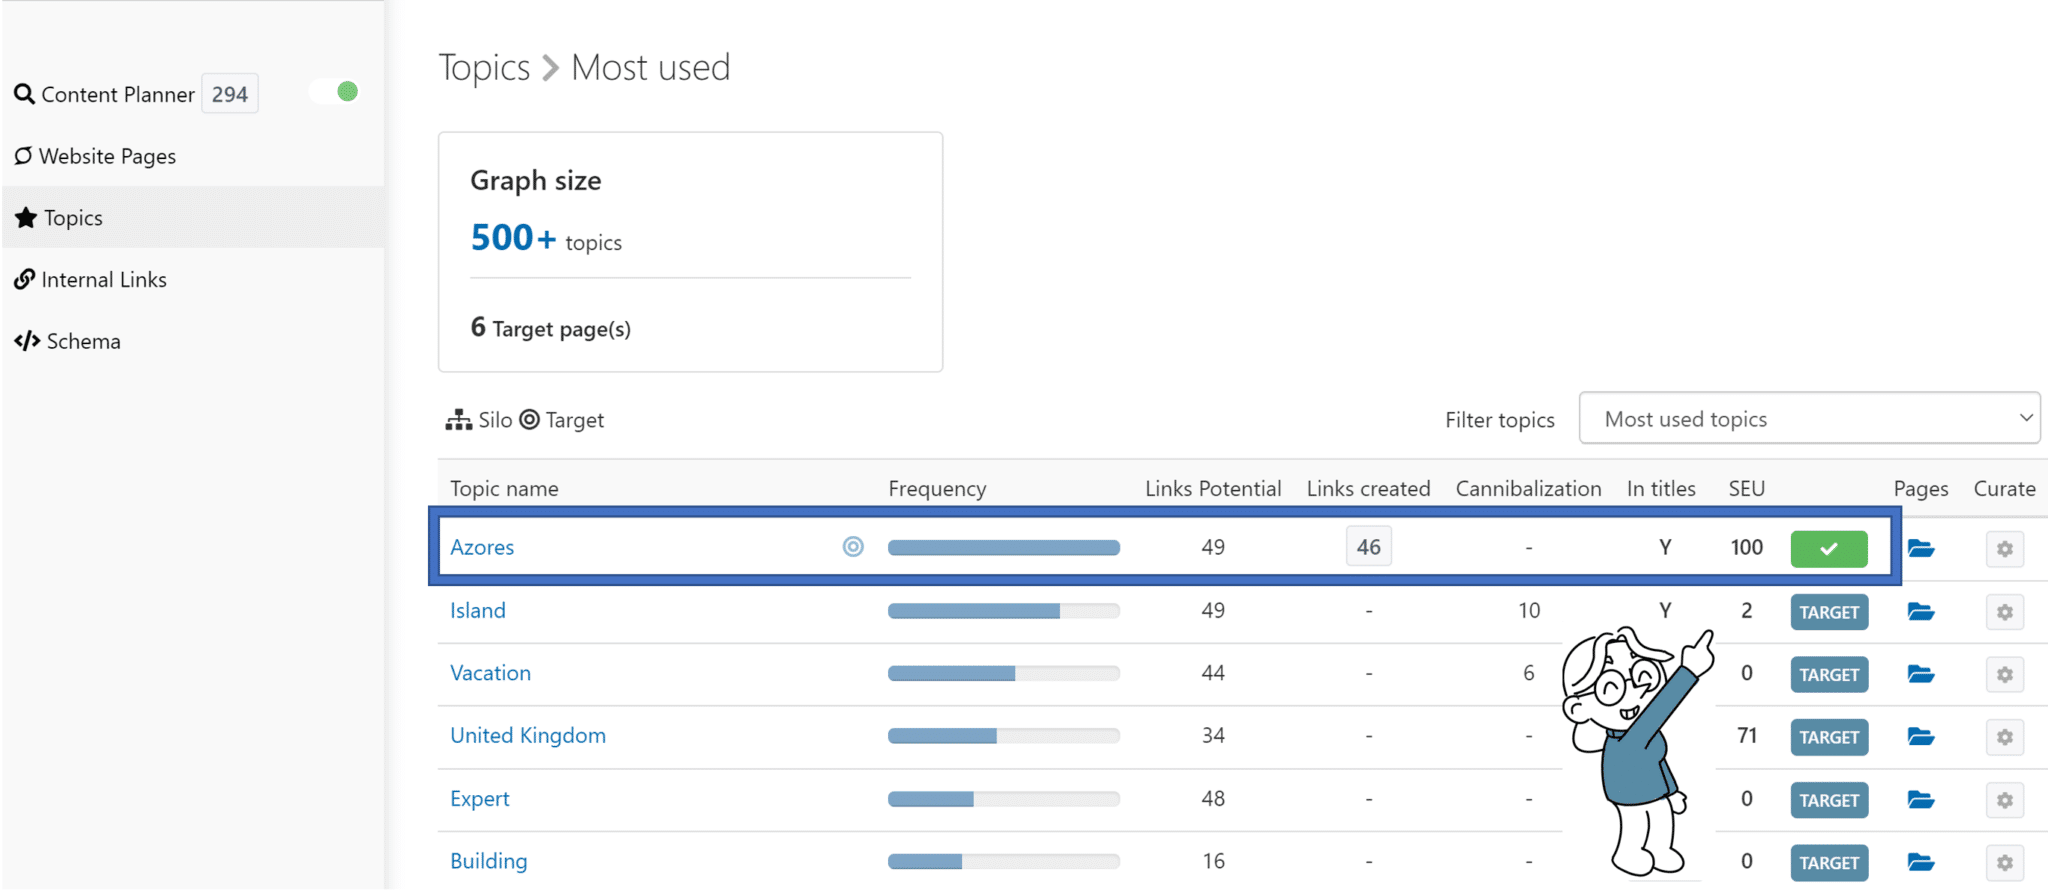Click the target circle icon beside Azores

click(853, 547)
